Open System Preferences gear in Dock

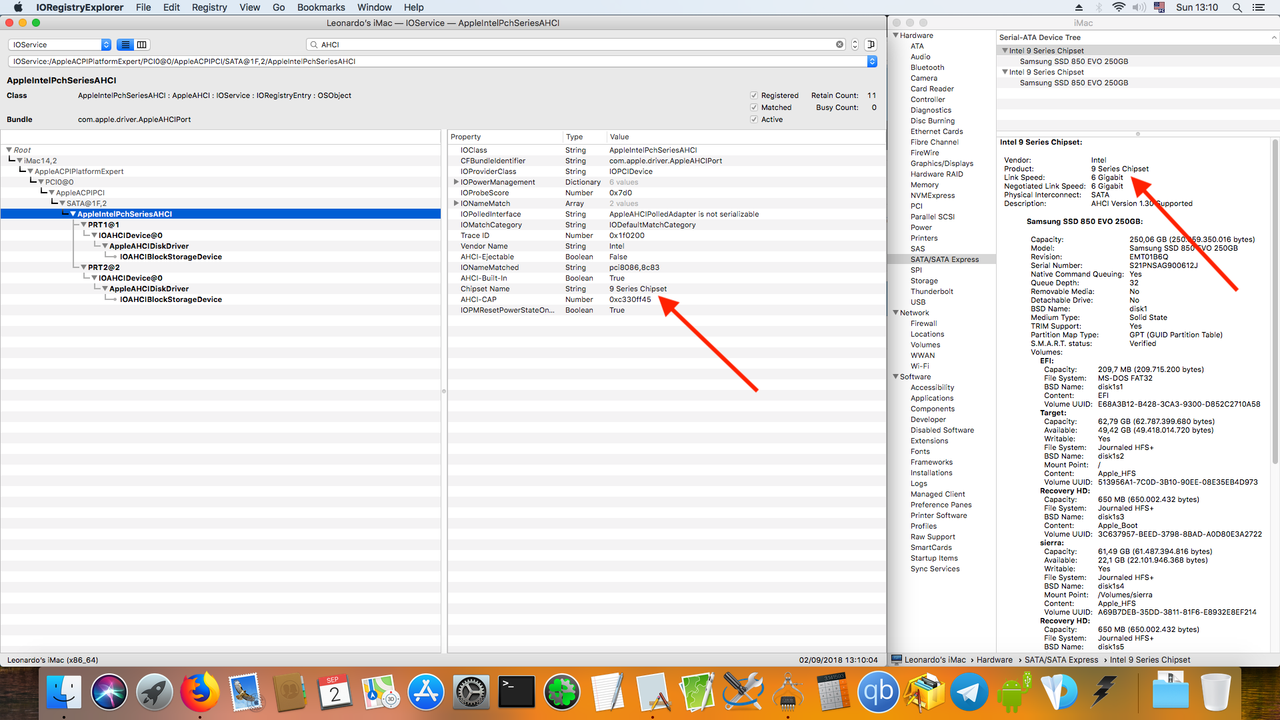[x=470, y=692]
